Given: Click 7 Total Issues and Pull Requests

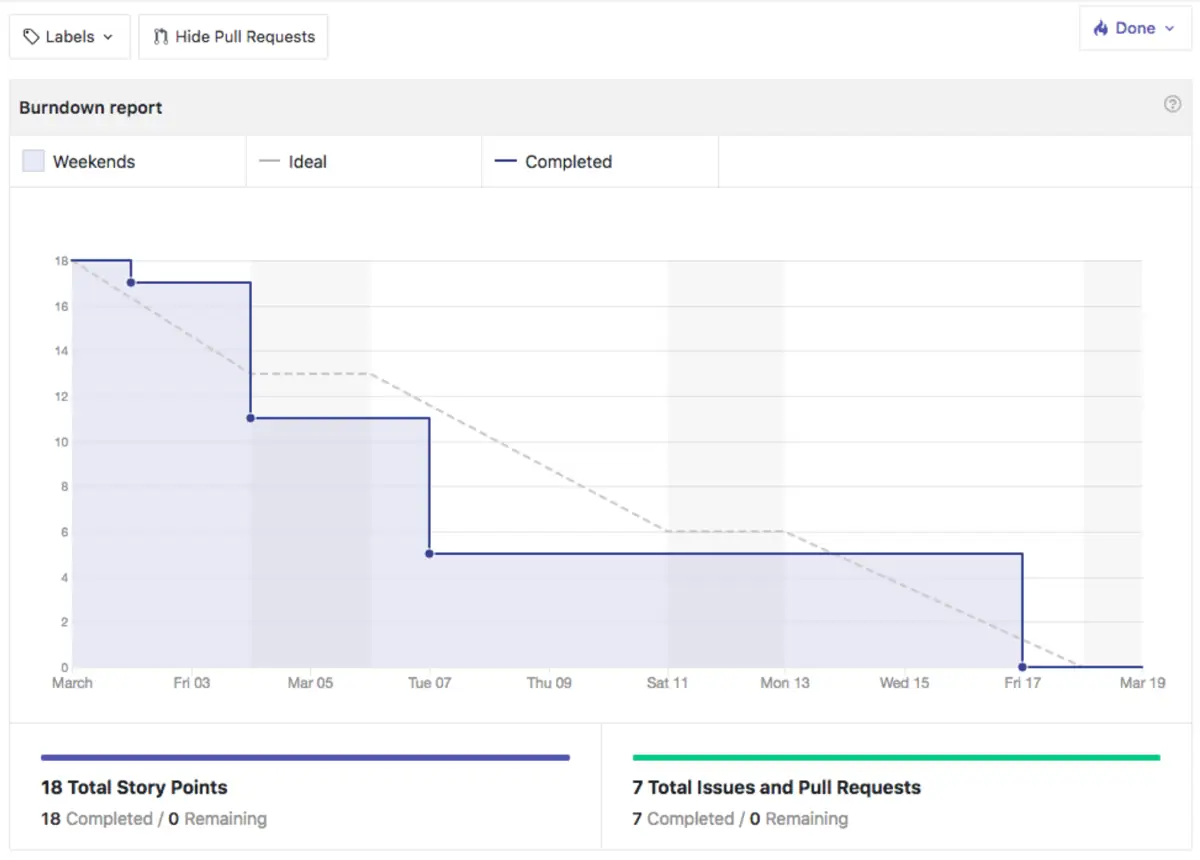Looking at the screenshot, I should click(x=776, y=787).
